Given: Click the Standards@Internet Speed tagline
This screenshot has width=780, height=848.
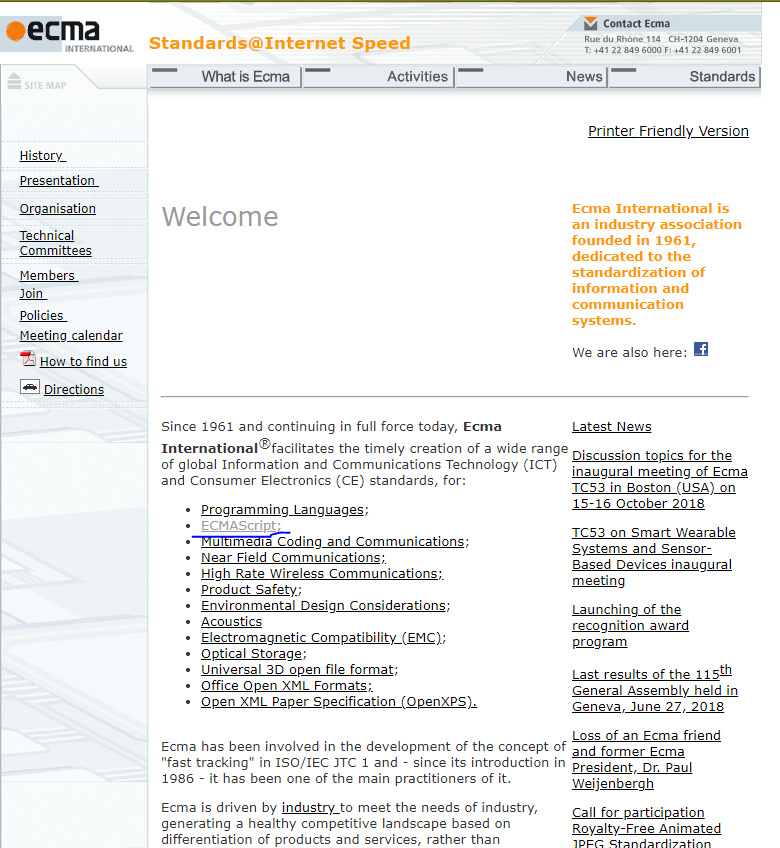Looking at the screenshot, I should (280, 43).
